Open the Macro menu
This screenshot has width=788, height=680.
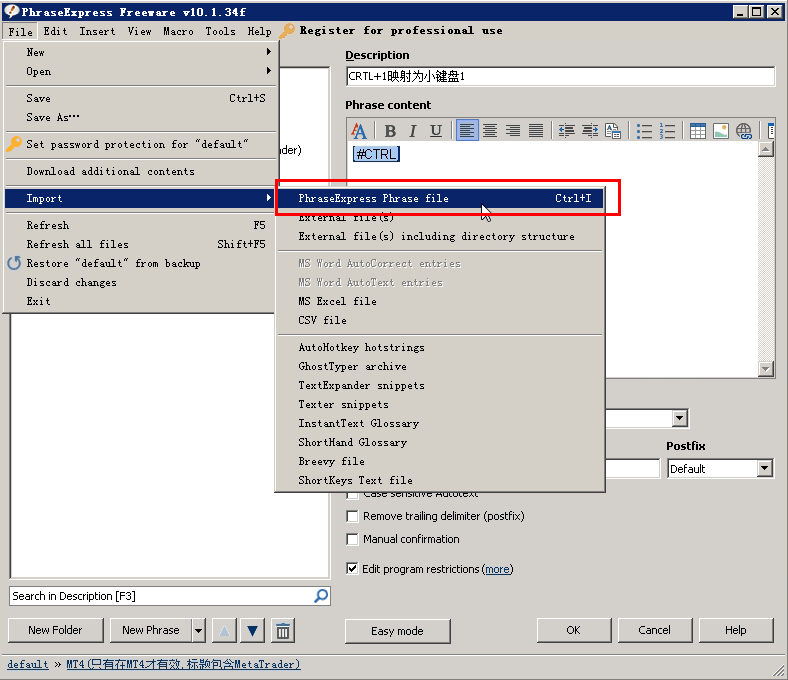178,31
